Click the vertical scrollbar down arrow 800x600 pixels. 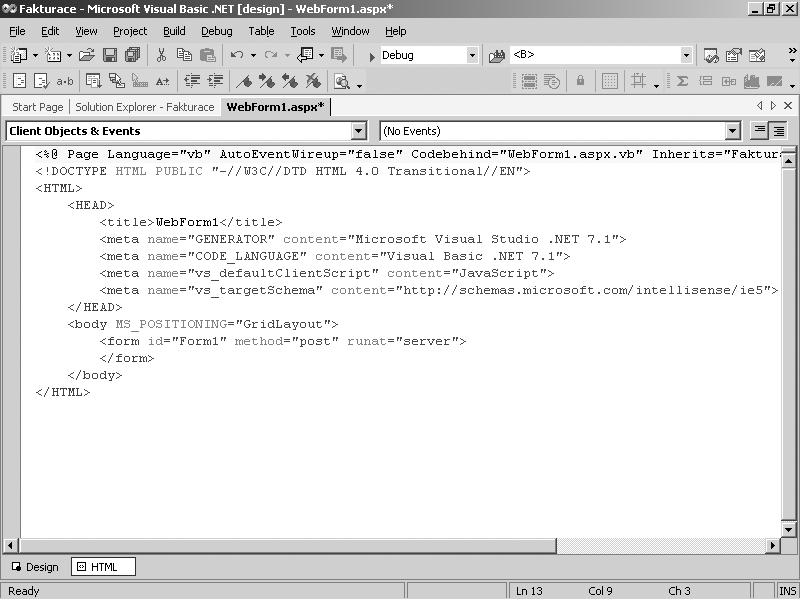pyautogui.click(x=788, y=529)
